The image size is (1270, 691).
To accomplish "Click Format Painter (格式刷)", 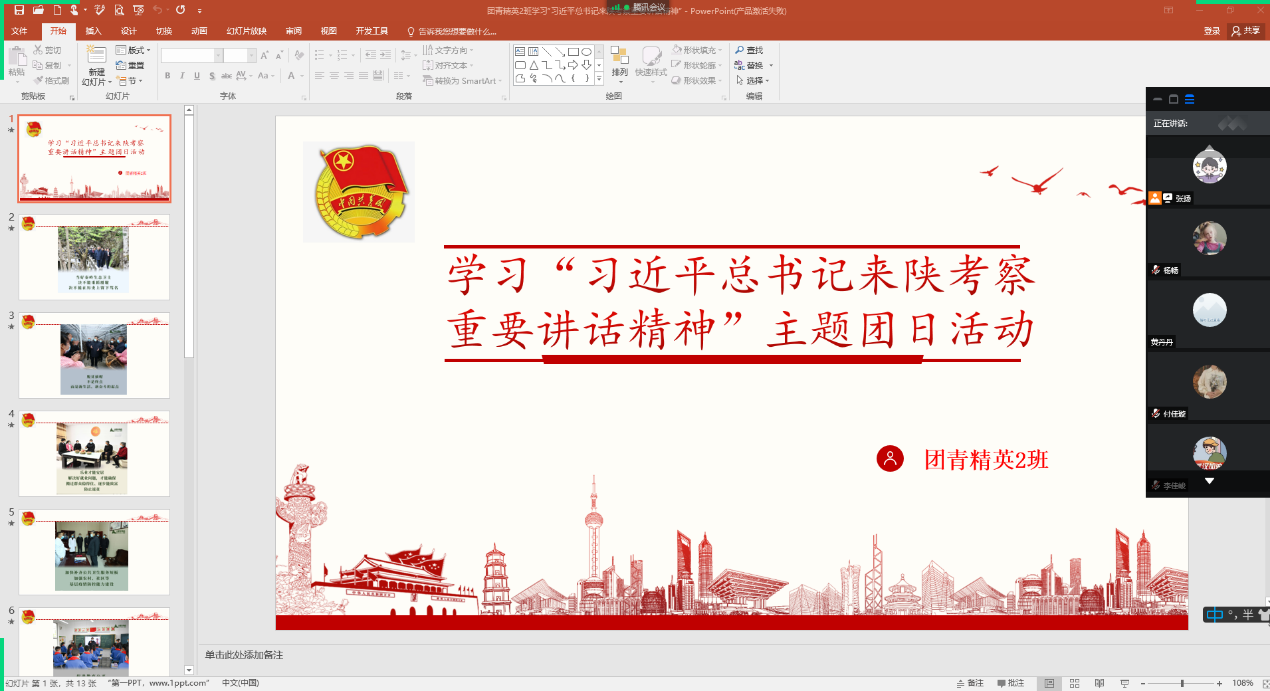I will point(51,80).
